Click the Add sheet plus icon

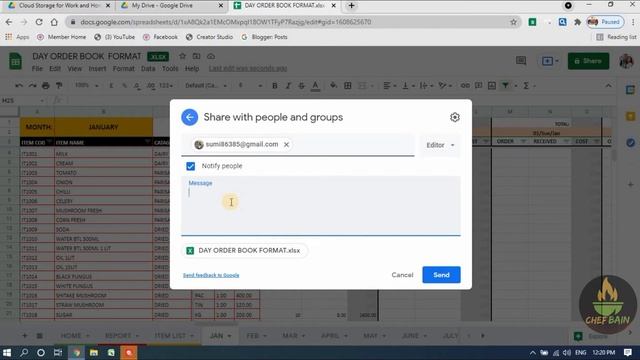pyautogui.click(x=25, y=336)
